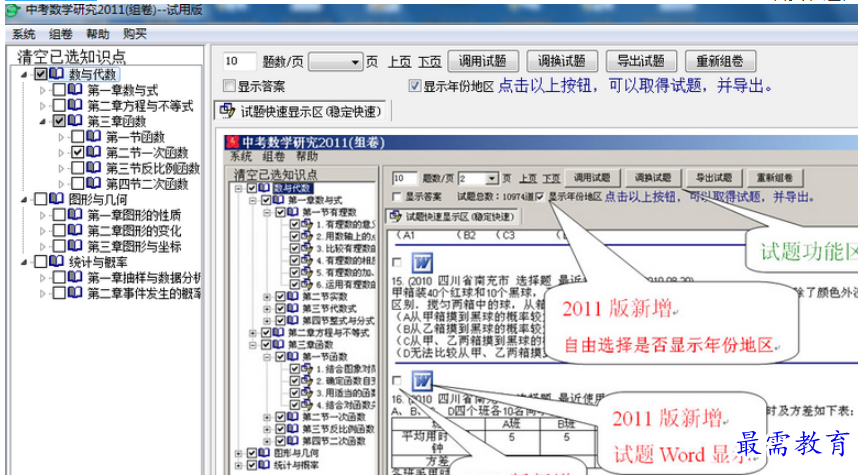
Task: Check the 第一章数与式 checkbox
Action: 59,90
